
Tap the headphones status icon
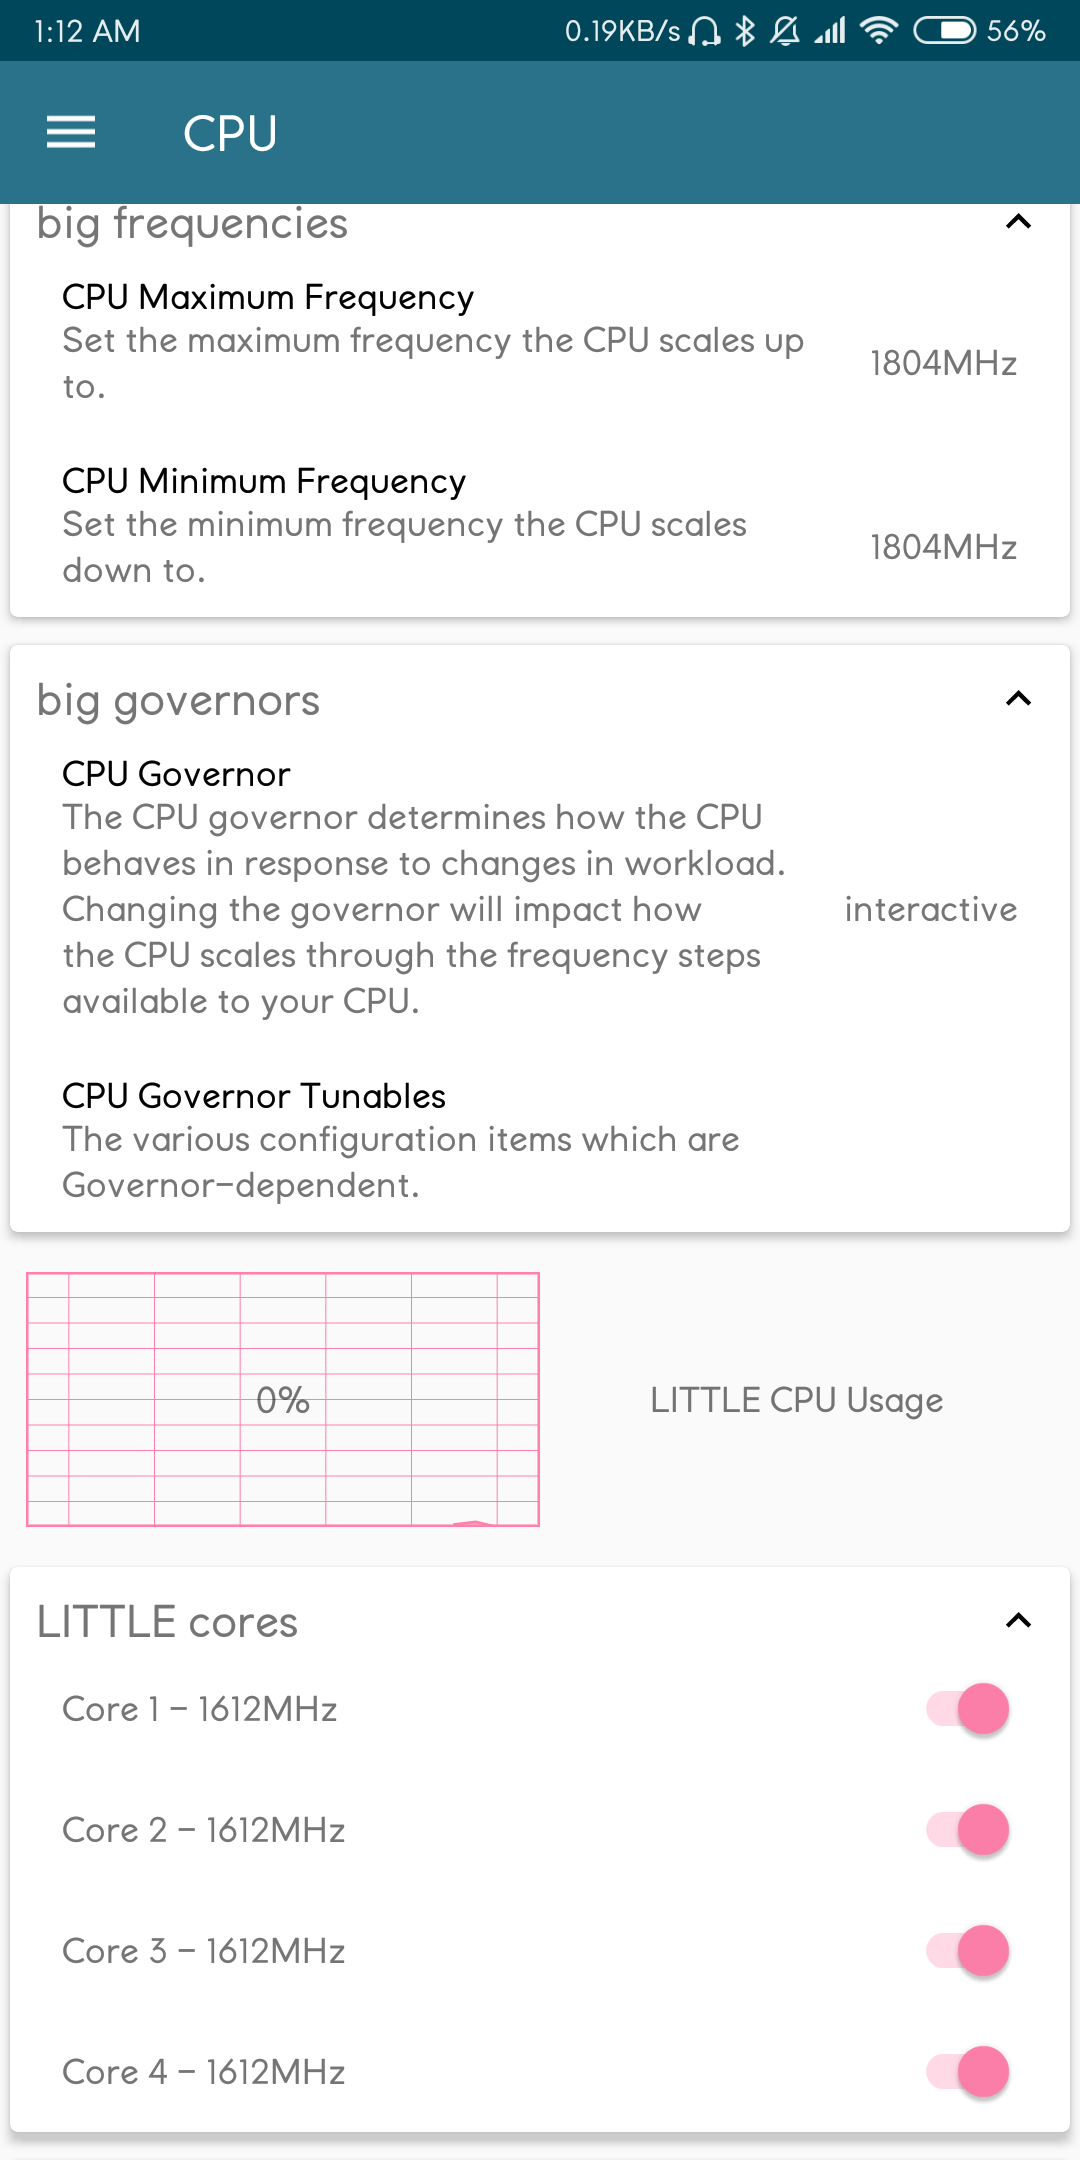point(704,32)
